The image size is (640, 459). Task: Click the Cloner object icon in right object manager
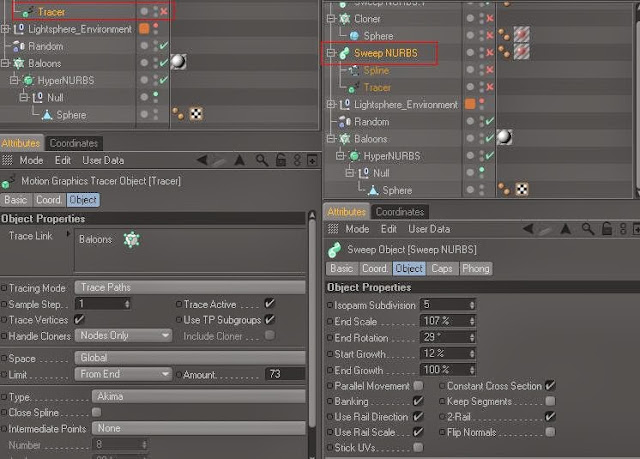pyautogui.click(x=345, y=19)
